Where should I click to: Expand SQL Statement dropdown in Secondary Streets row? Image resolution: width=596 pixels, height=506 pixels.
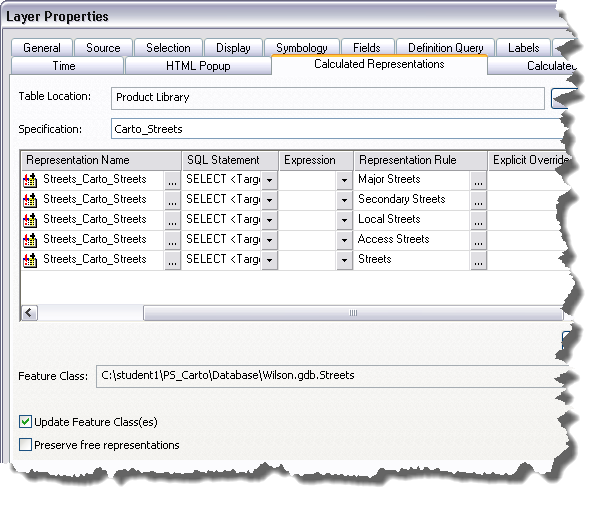(269, 201)
